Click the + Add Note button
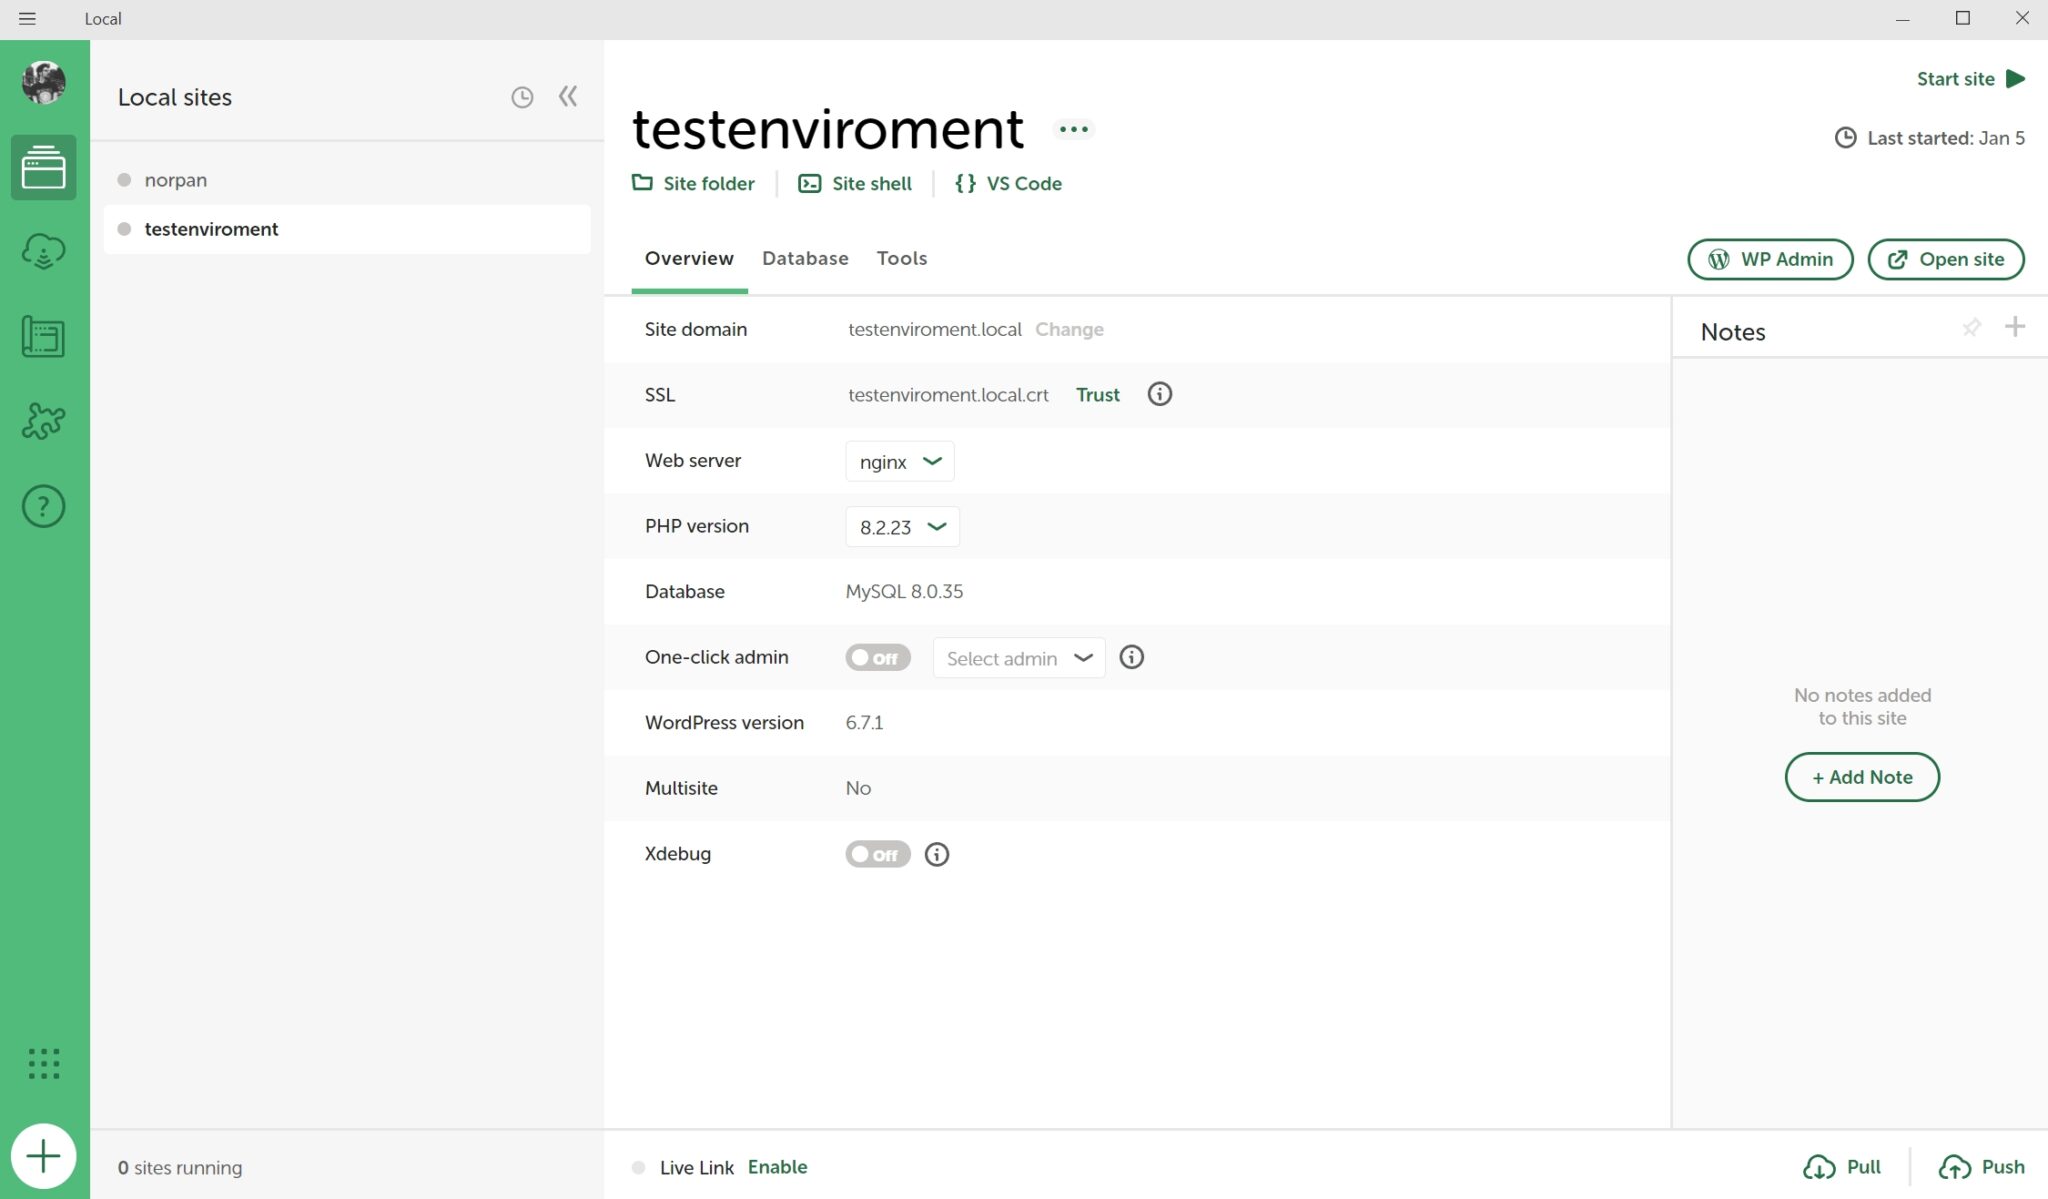The image size is (2048, 1199). 1862,777
